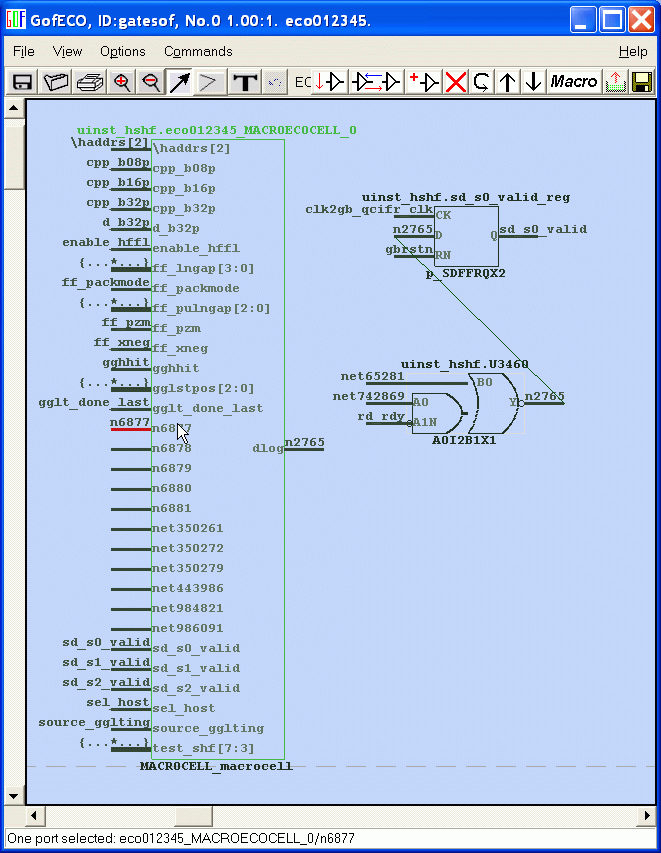661x853 pixels.
Task: Click the save disk icon in toolbar
Action: (x=22, y=82)
